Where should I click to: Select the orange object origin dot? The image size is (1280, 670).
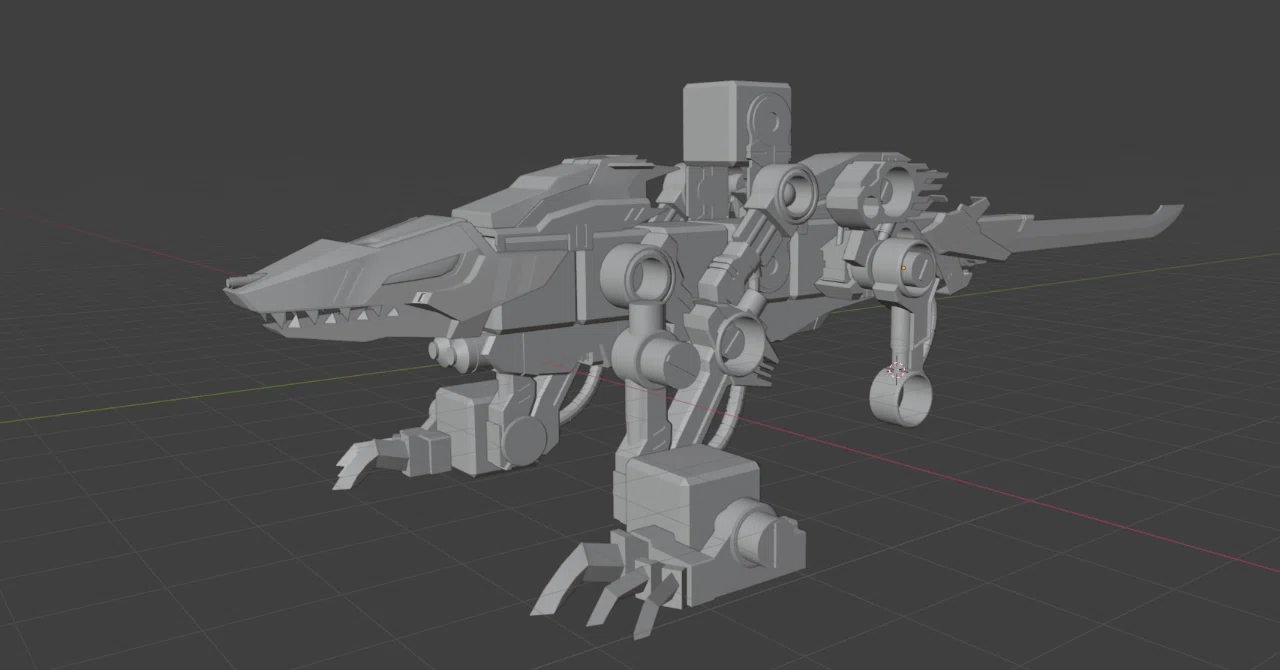[904, 268]
